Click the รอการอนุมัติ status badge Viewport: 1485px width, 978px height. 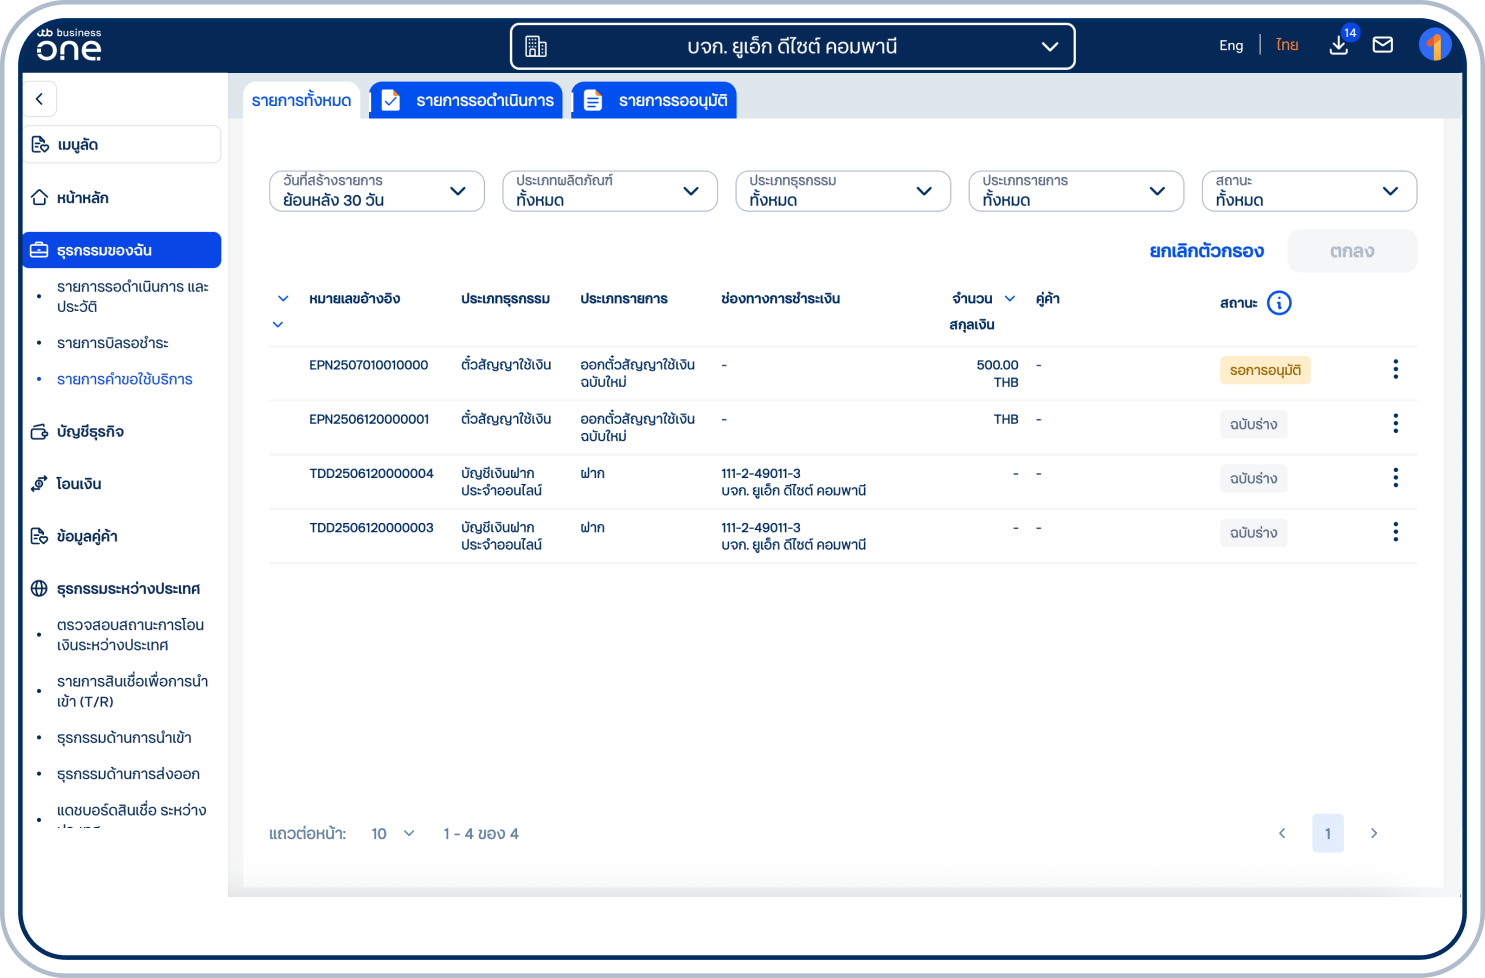pos(1265,370)
